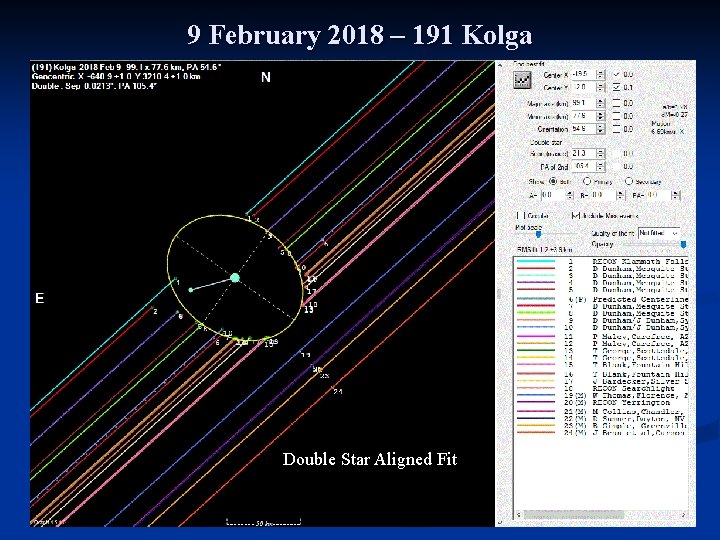Select chord 12 P Maley Carefree row

tap(601, 343)
